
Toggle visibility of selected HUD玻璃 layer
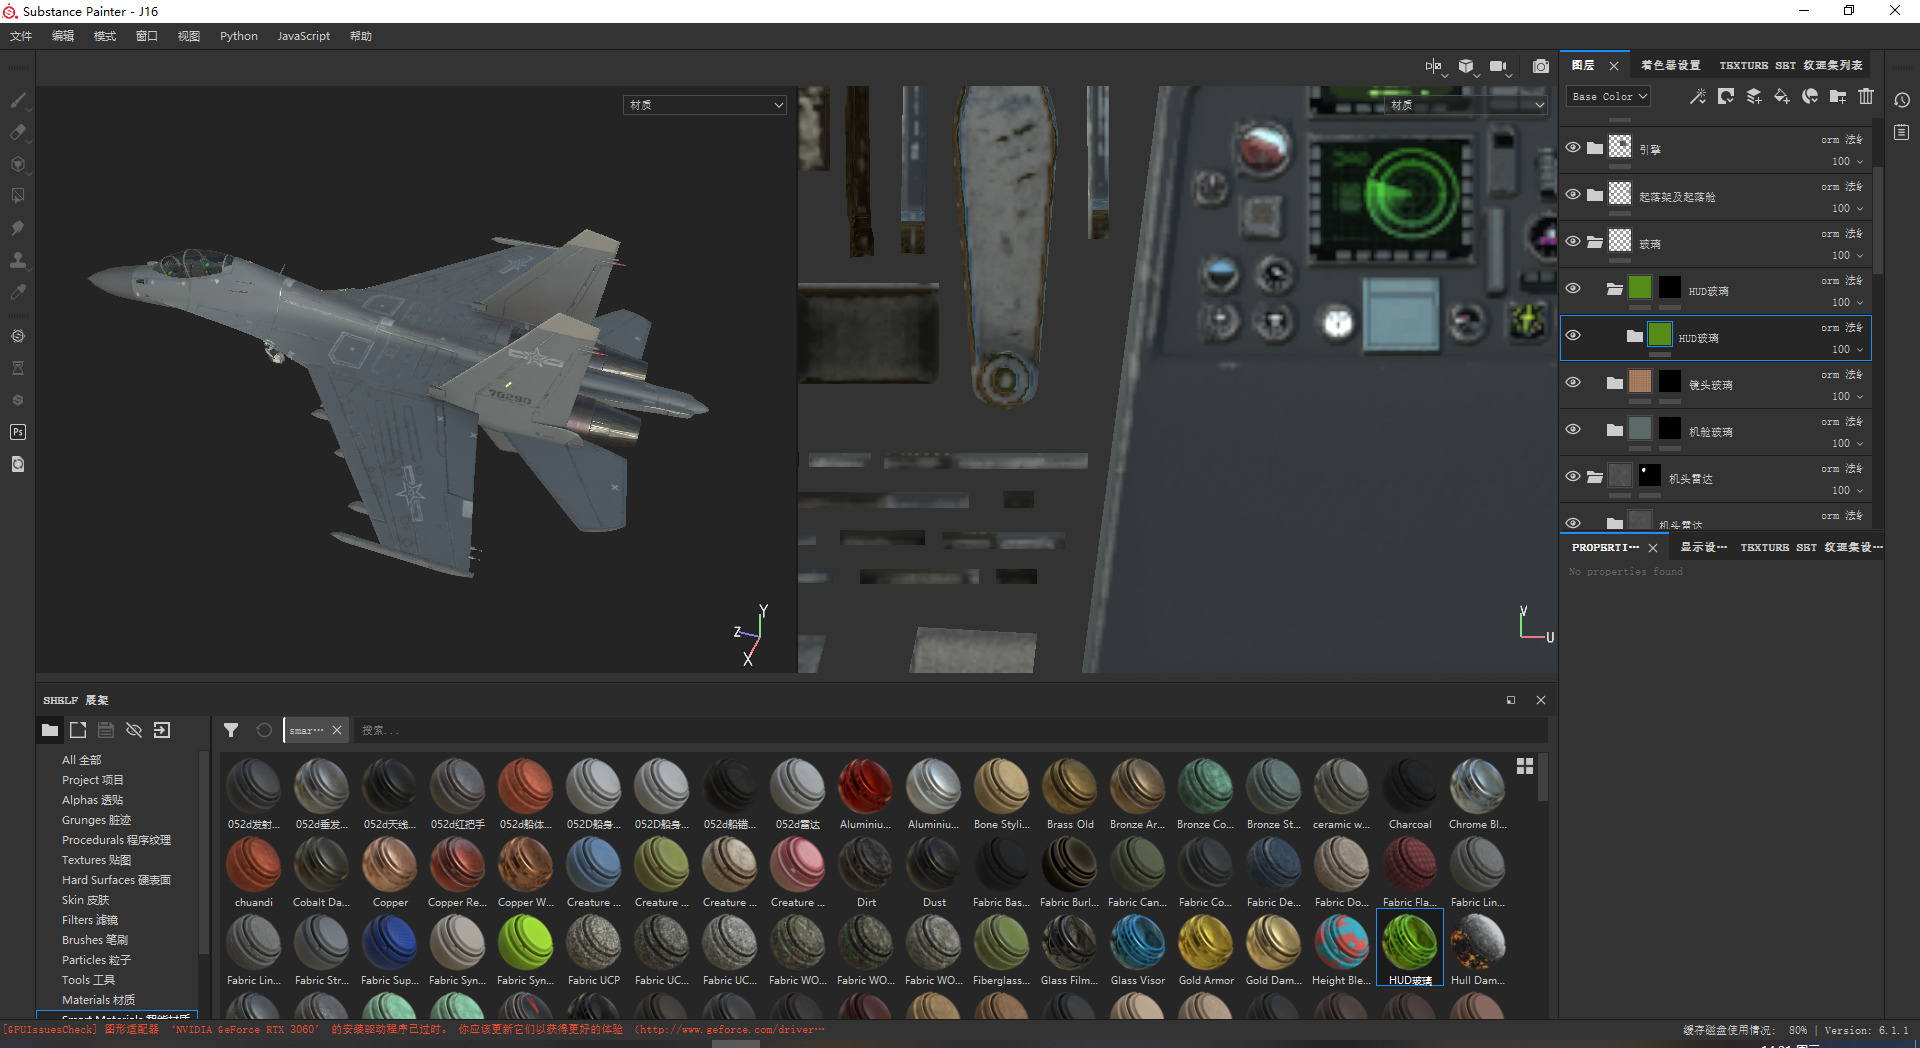[1573, 335]
